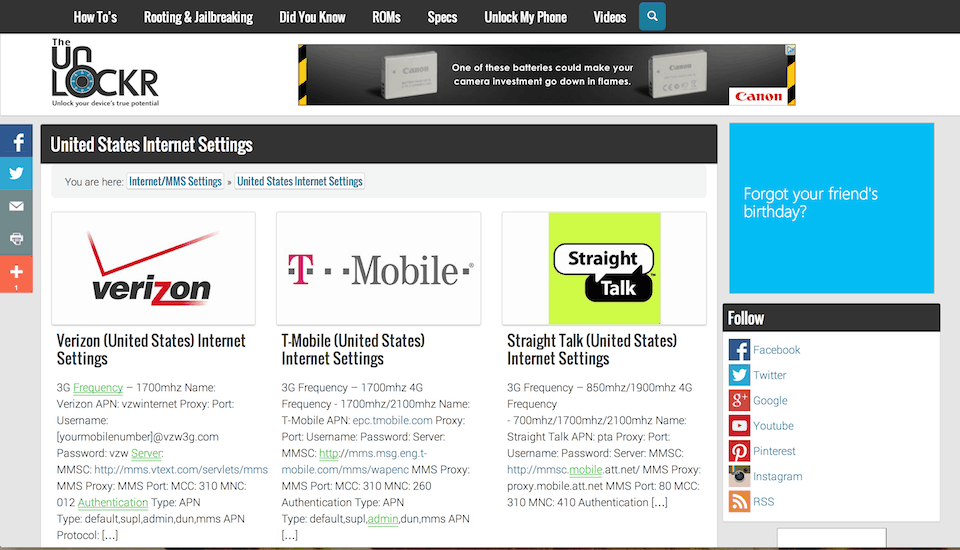
Task: Open the Unlock My Phone menu
Action: point(525,17)
